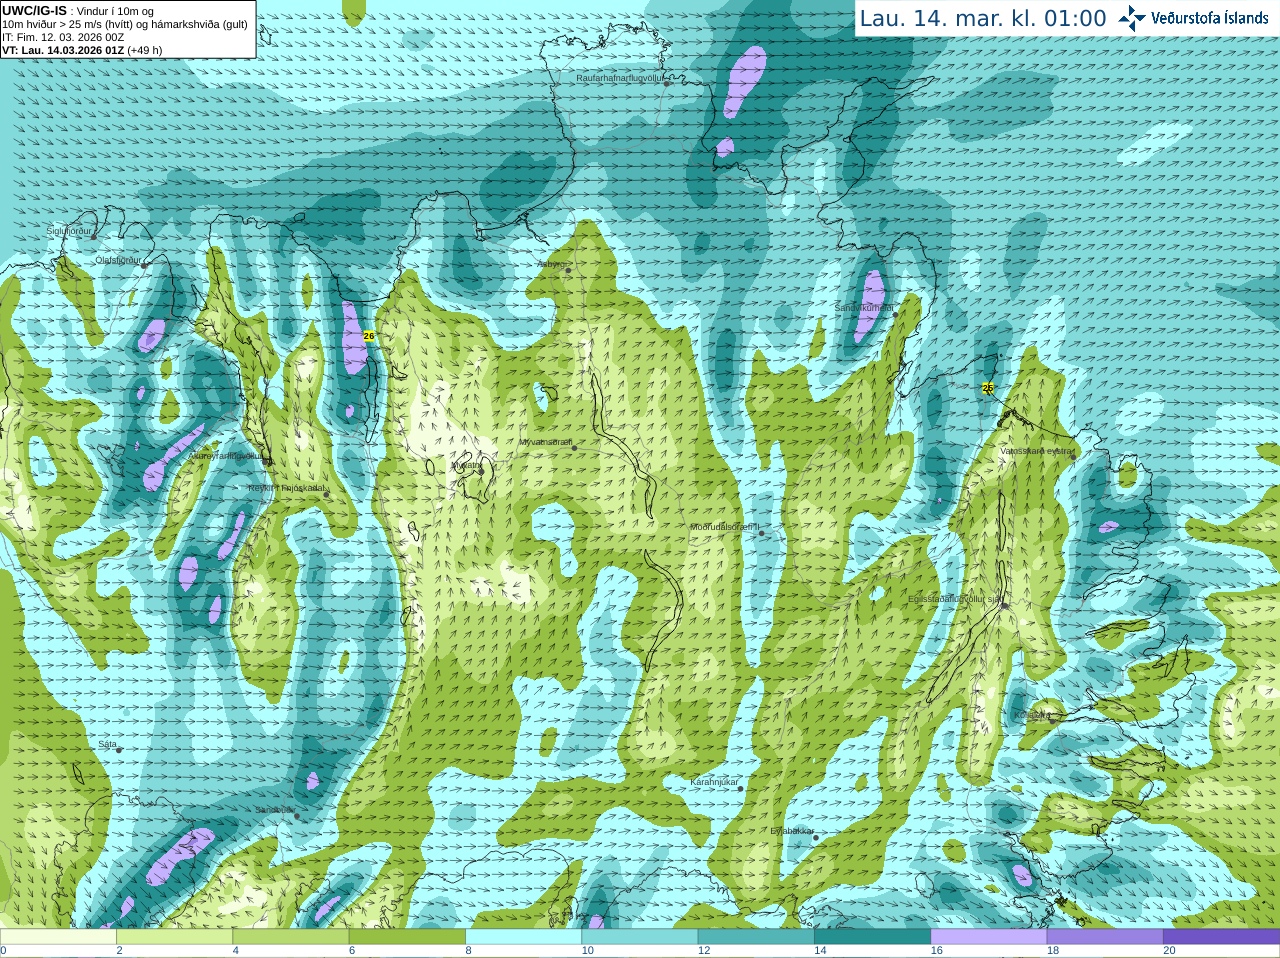The height and width of the screenshot is (958, 1280).
Task: Select the Sandbúðir station label
Action: click(274, 810)
